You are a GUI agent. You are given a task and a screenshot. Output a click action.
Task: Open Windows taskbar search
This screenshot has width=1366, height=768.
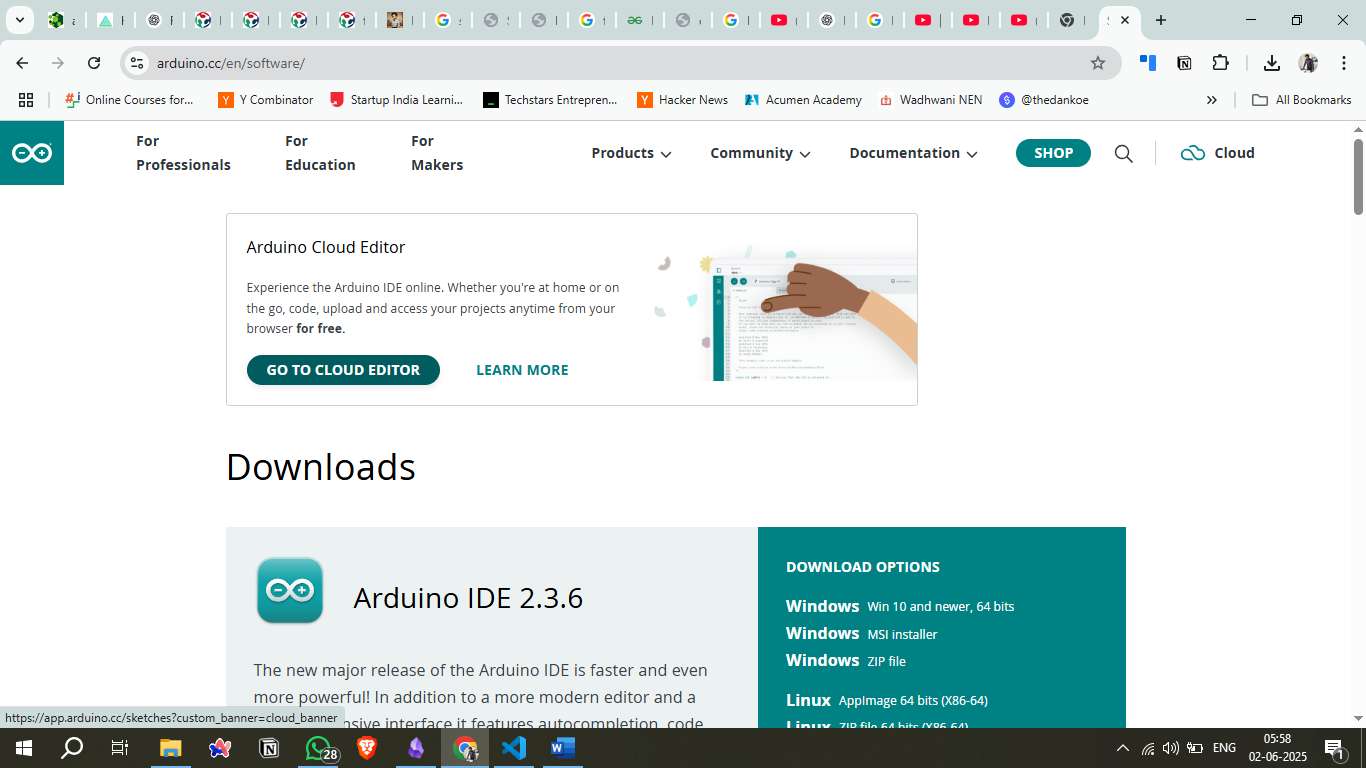(72, 748)
